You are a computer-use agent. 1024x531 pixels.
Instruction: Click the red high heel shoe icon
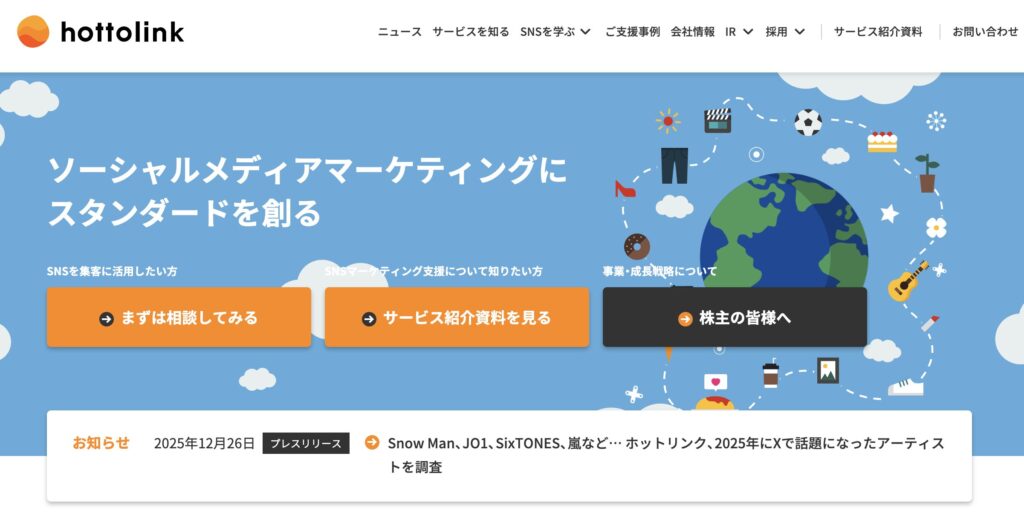625,188
